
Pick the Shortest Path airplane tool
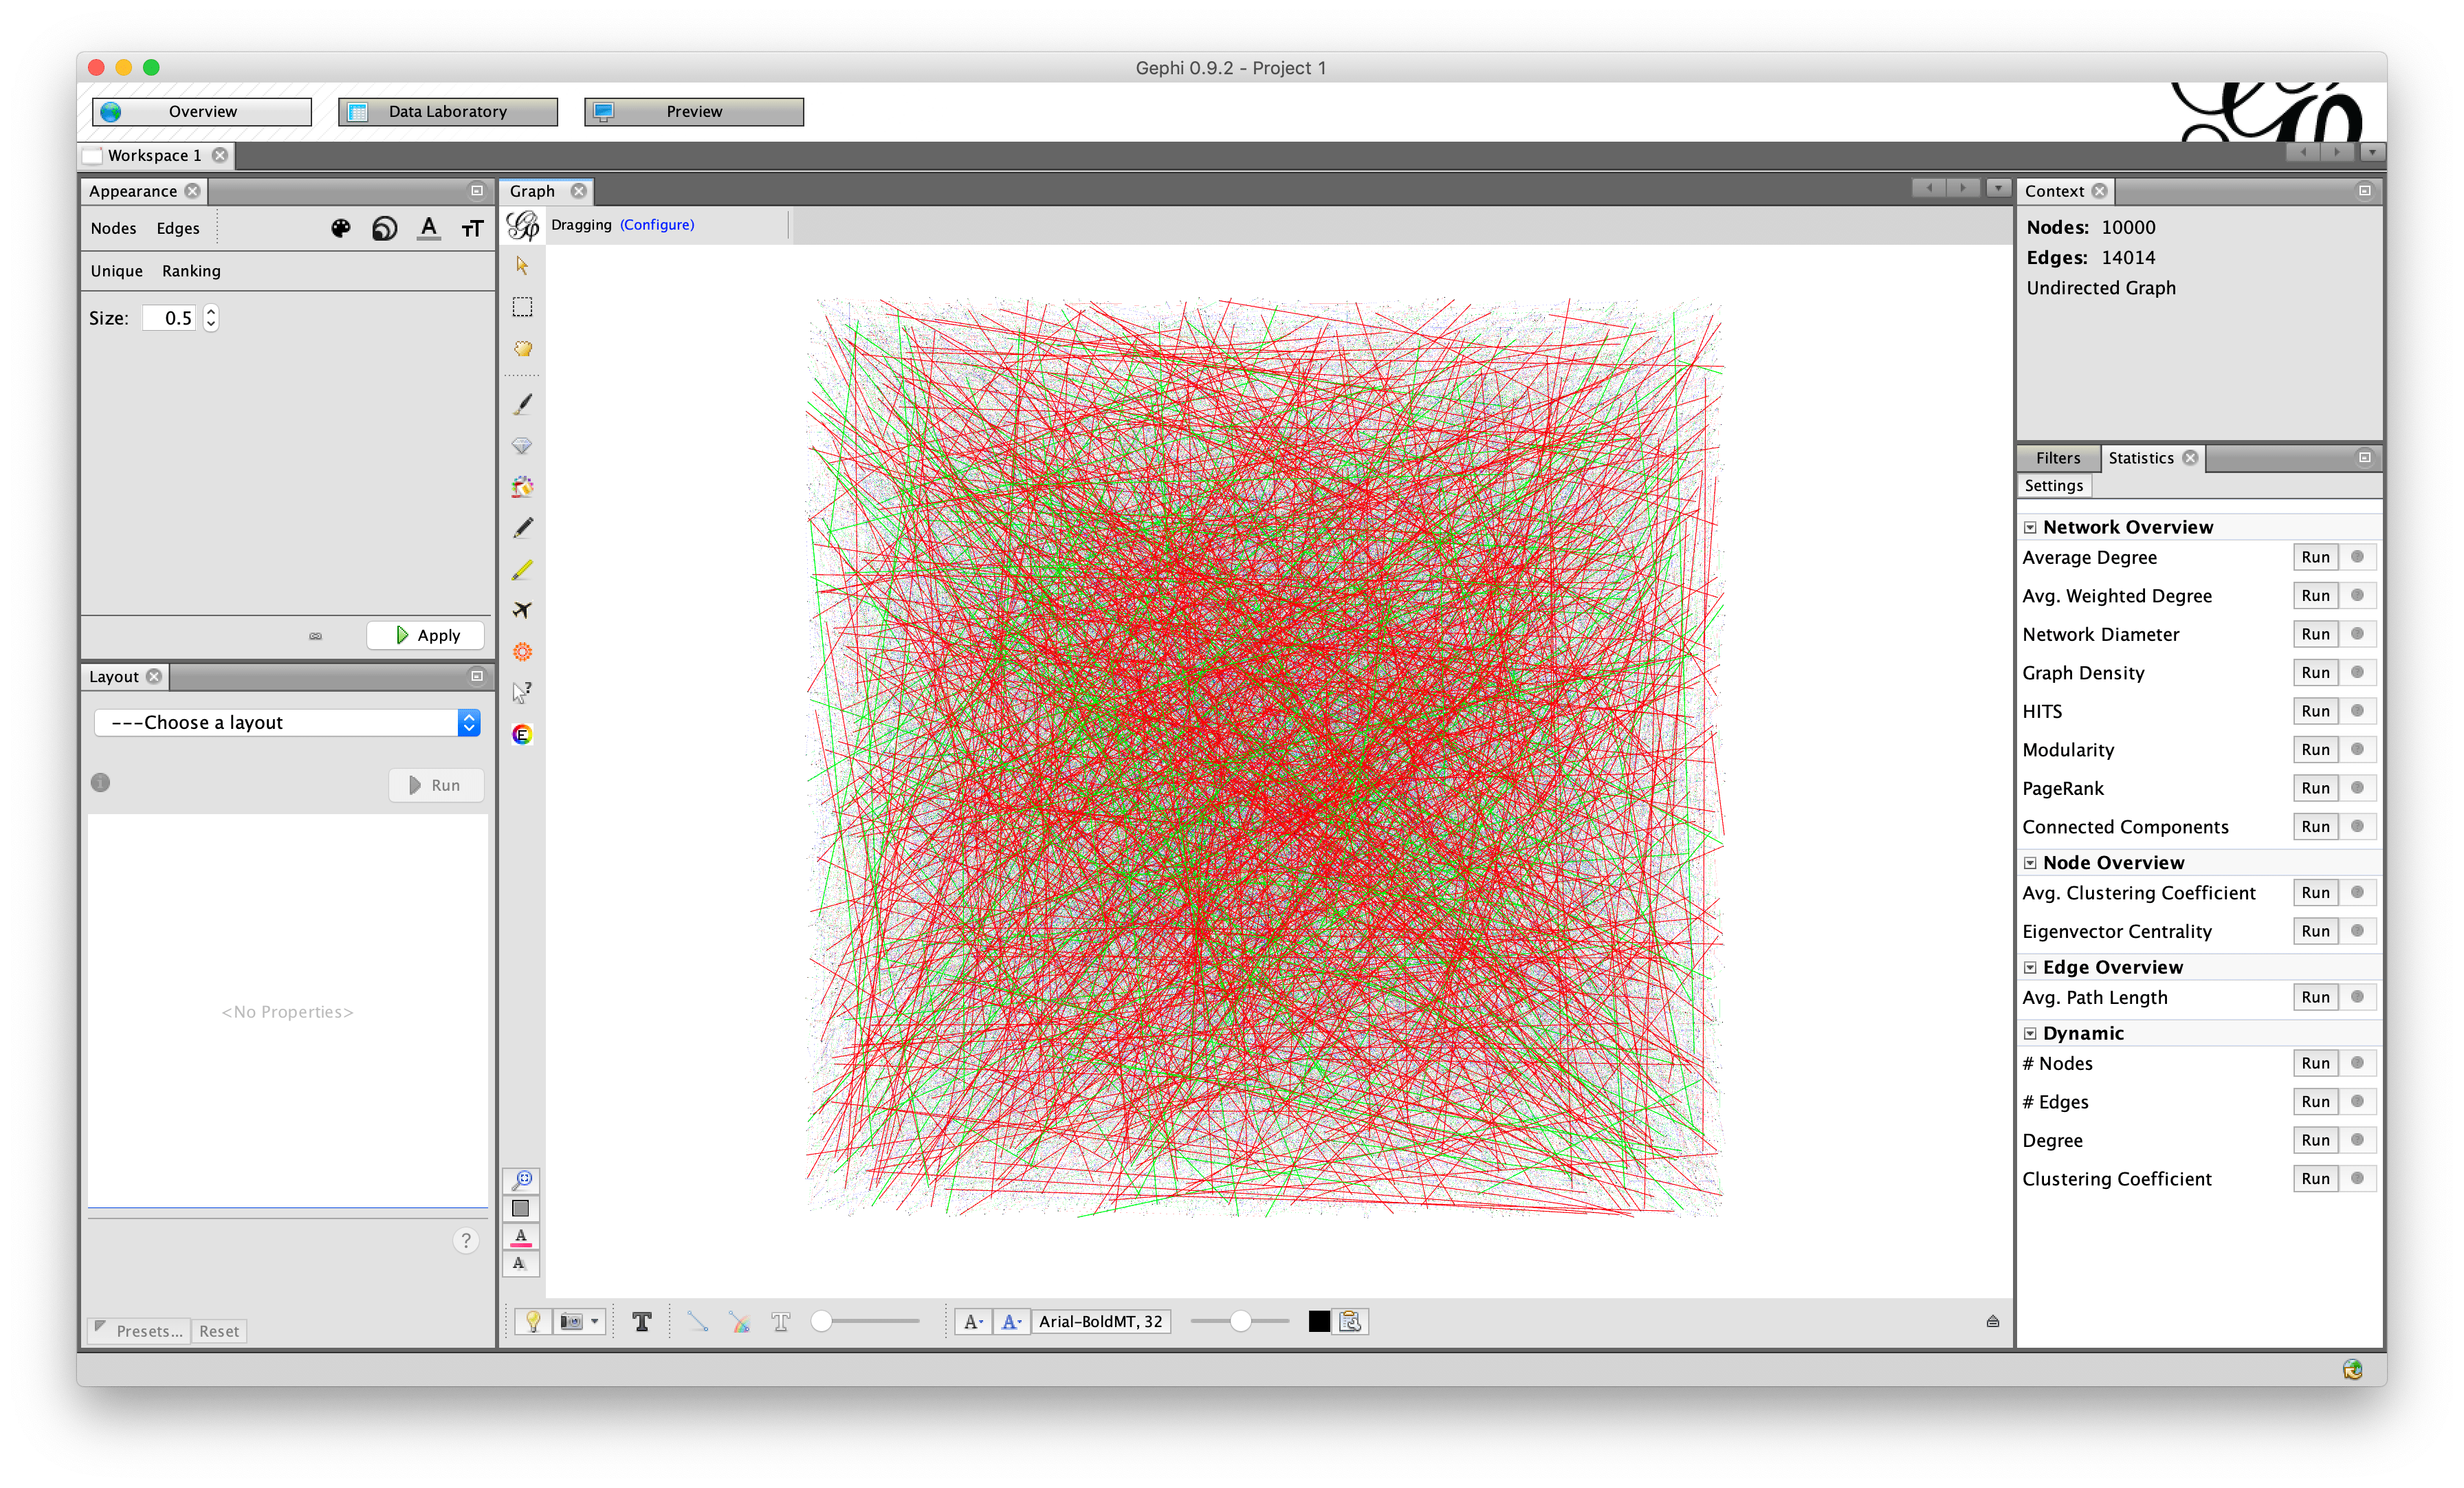522,610
